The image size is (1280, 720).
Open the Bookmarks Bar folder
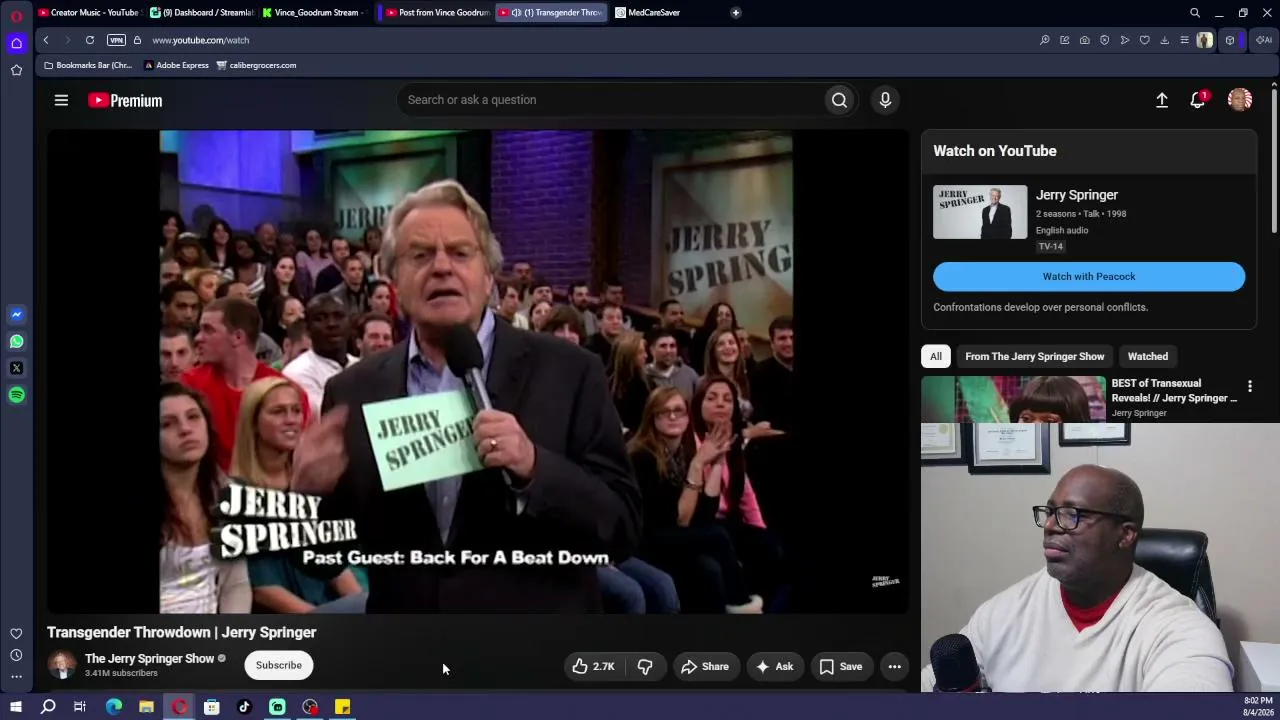click(x=88, y=65)
